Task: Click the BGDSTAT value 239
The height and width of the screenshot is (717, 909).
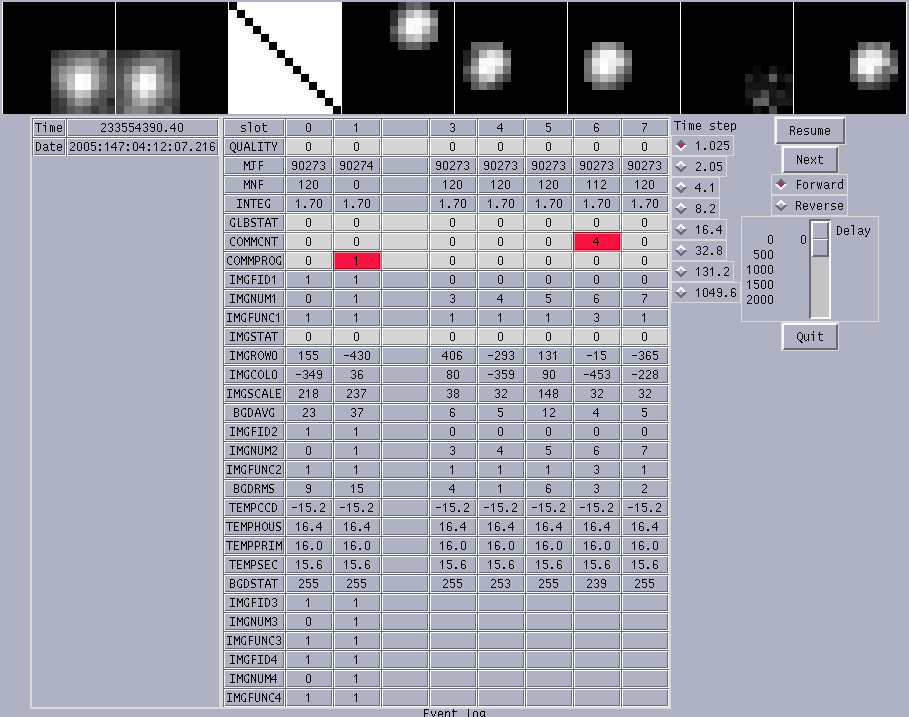Action: pyautogui.click(x=597, y=584)
